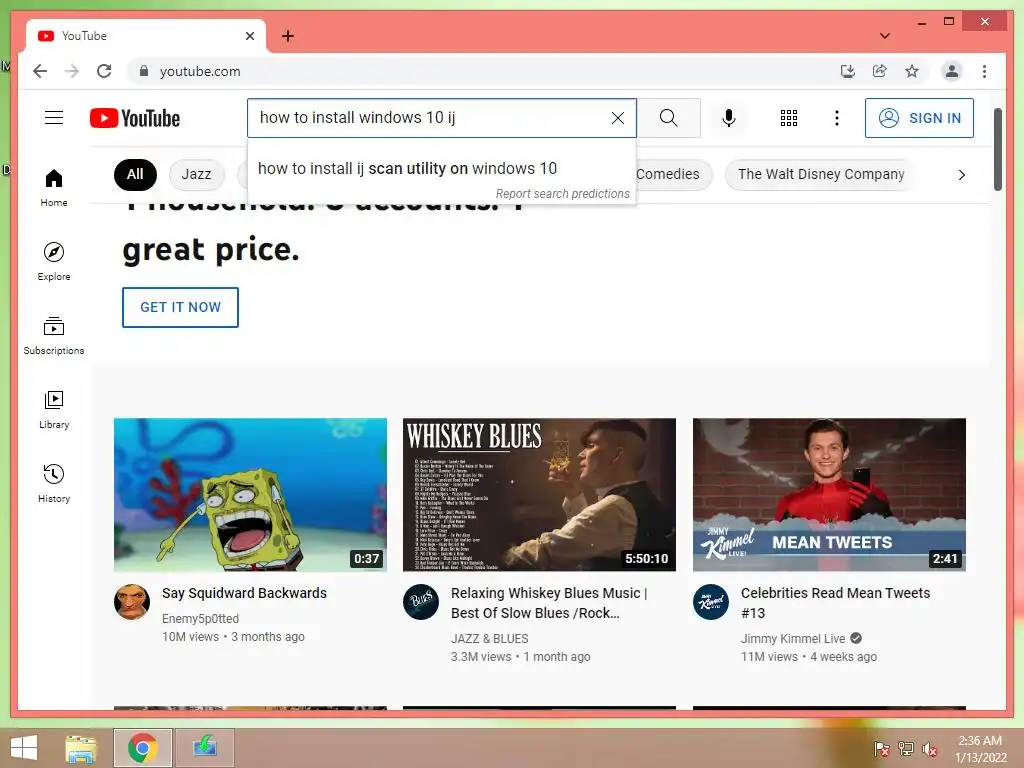Click JAZZ & BLUES channel avatar
1024x768 pixels.
pos(421,602)
